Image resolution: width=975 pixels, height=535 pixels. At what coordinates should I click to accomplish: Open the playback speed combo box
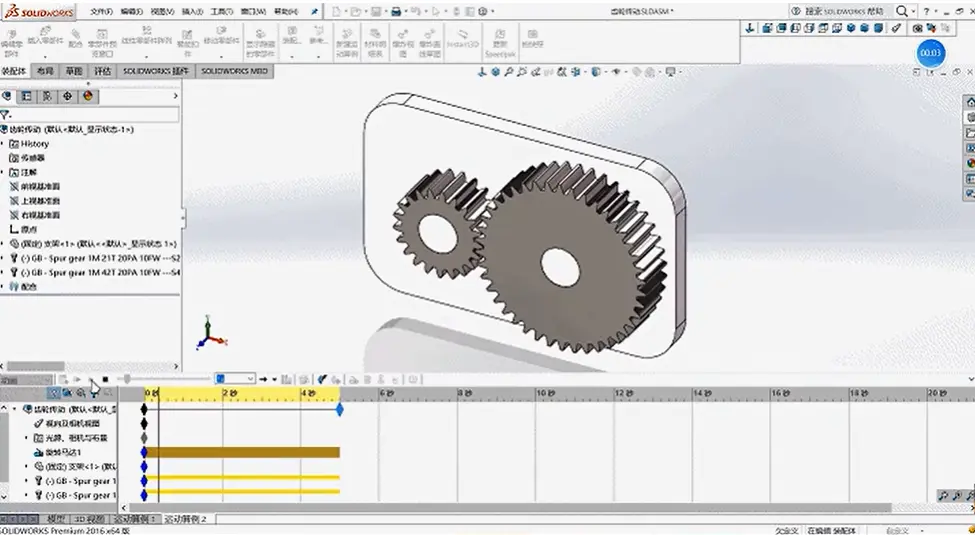[x=234, y=379]
